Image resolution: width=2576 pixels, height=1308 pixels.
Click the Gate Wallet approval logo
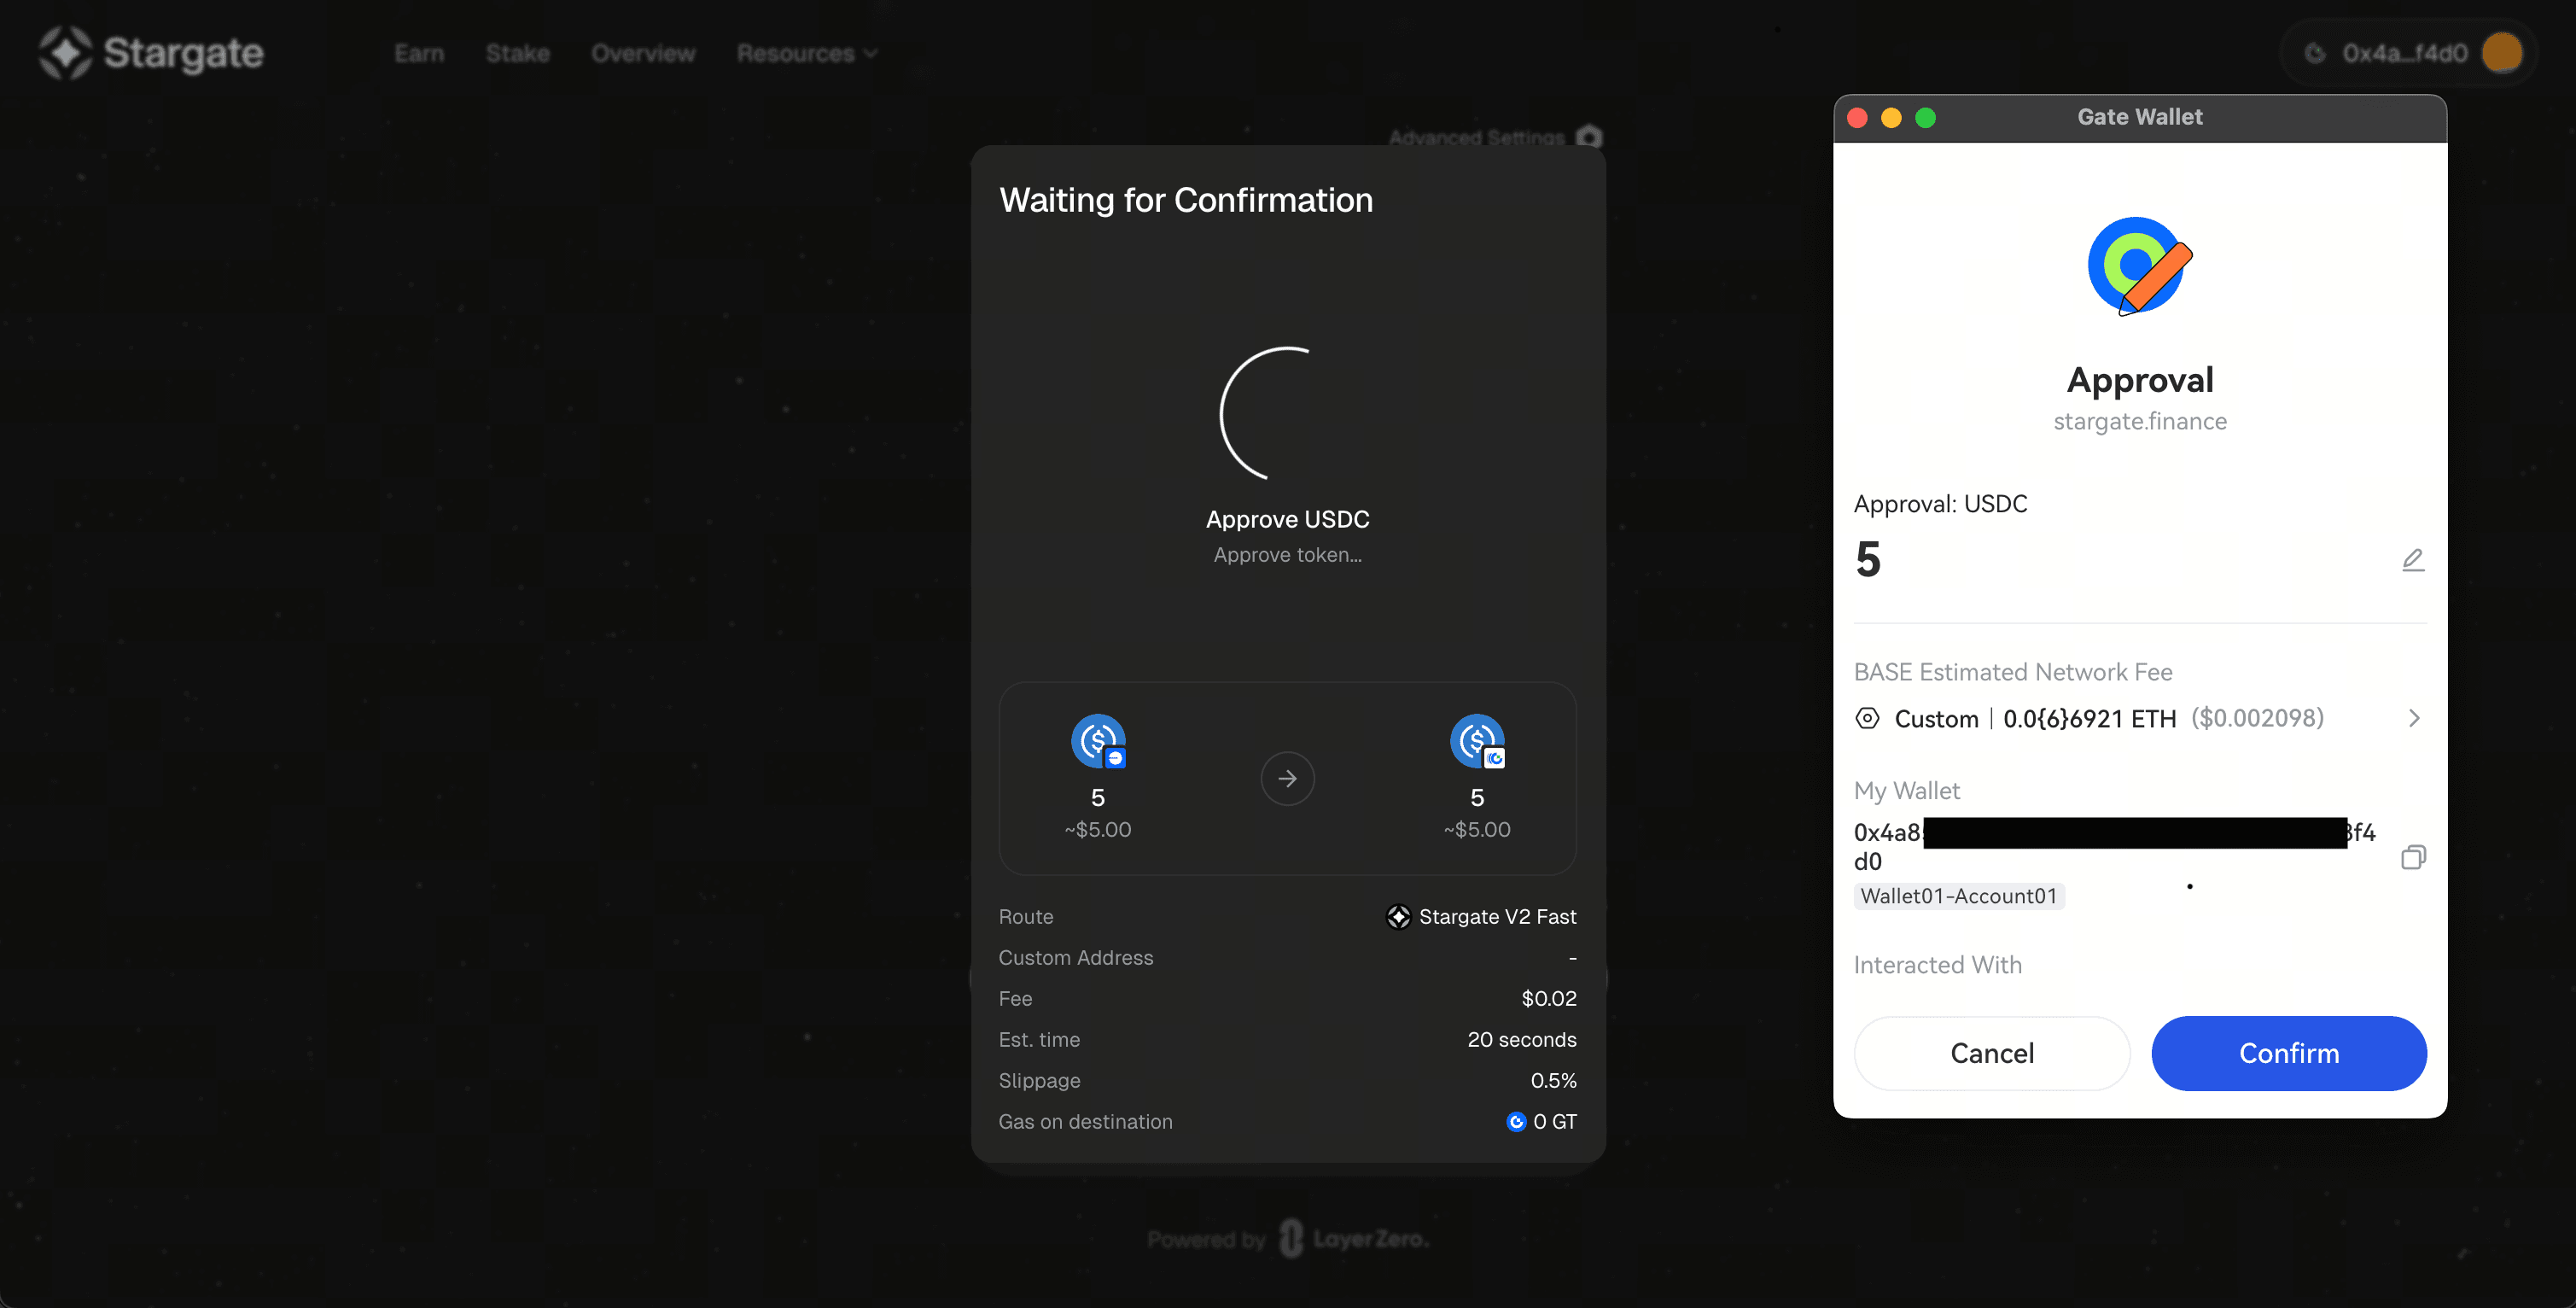(2139, 266)
